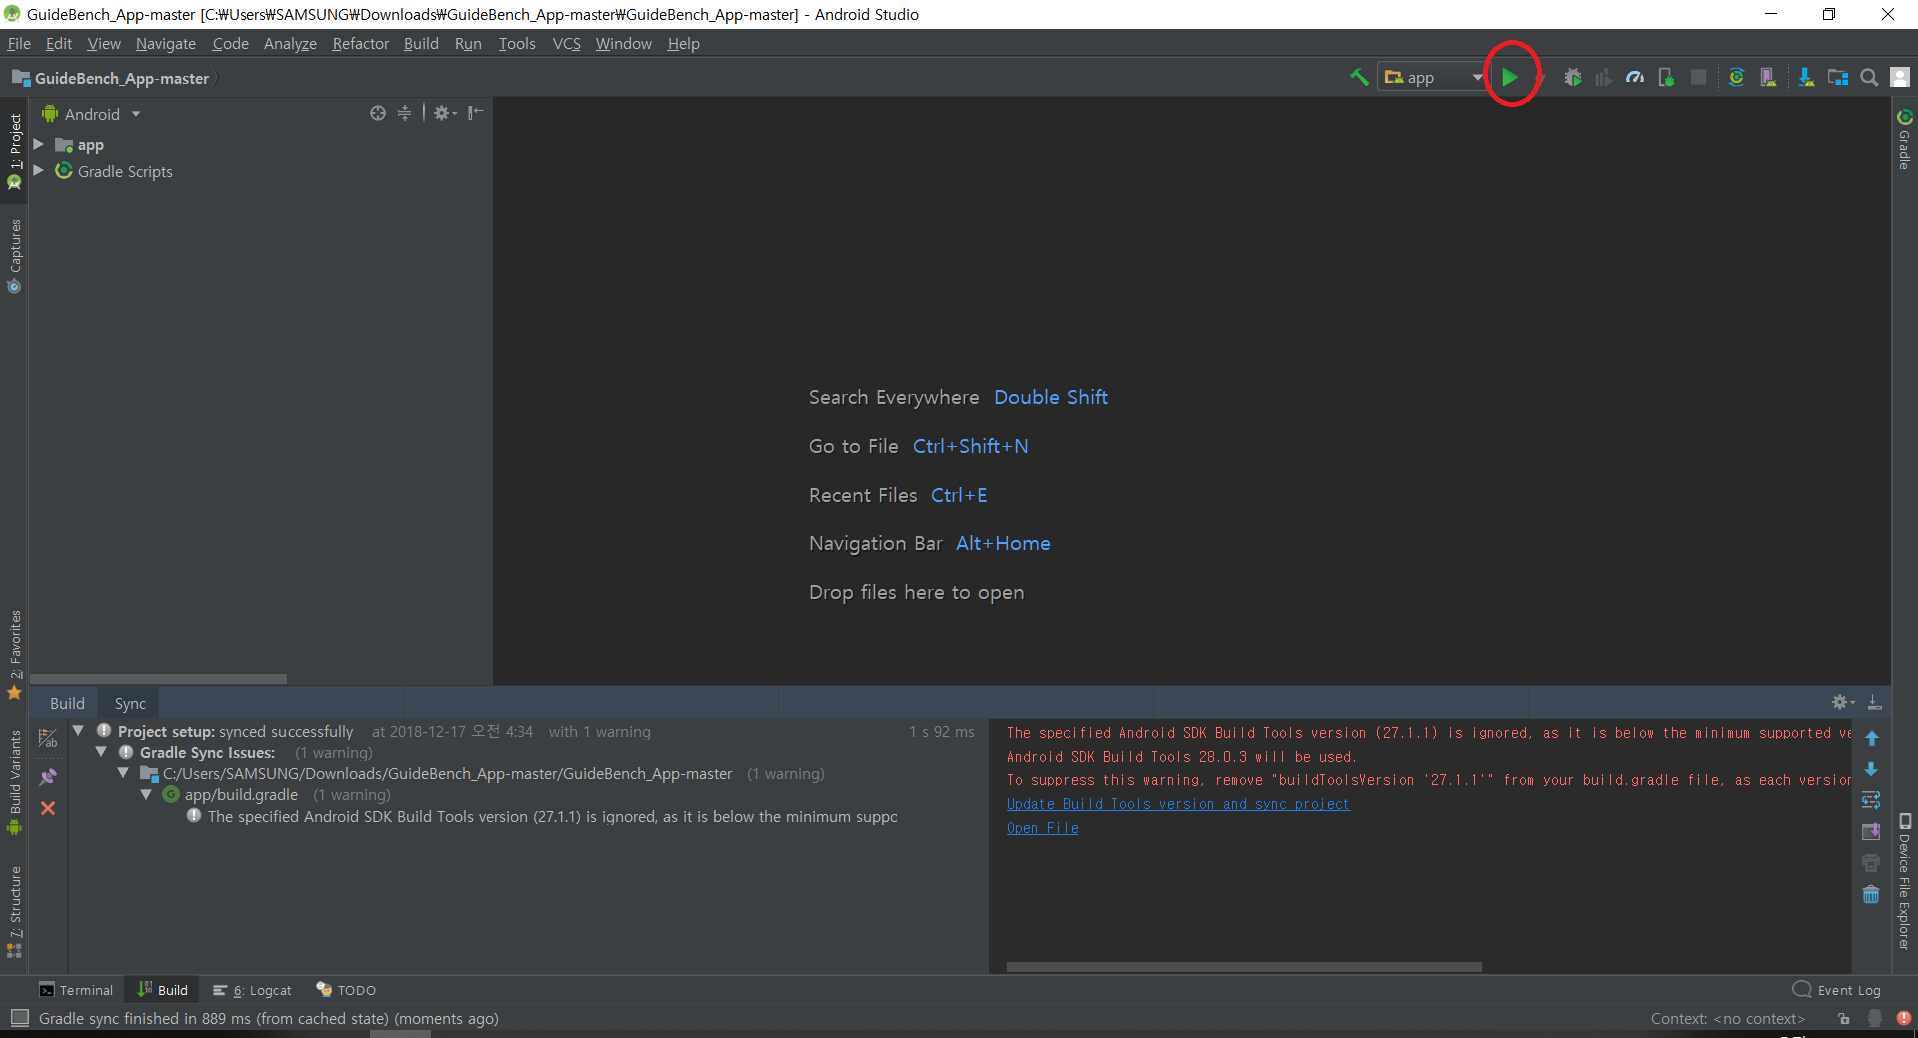Image resolution: width=1918 pixels, height=1038 pixels.
Task: Collapse the Gradle Sync Issues entry
Action: (101, 752)
